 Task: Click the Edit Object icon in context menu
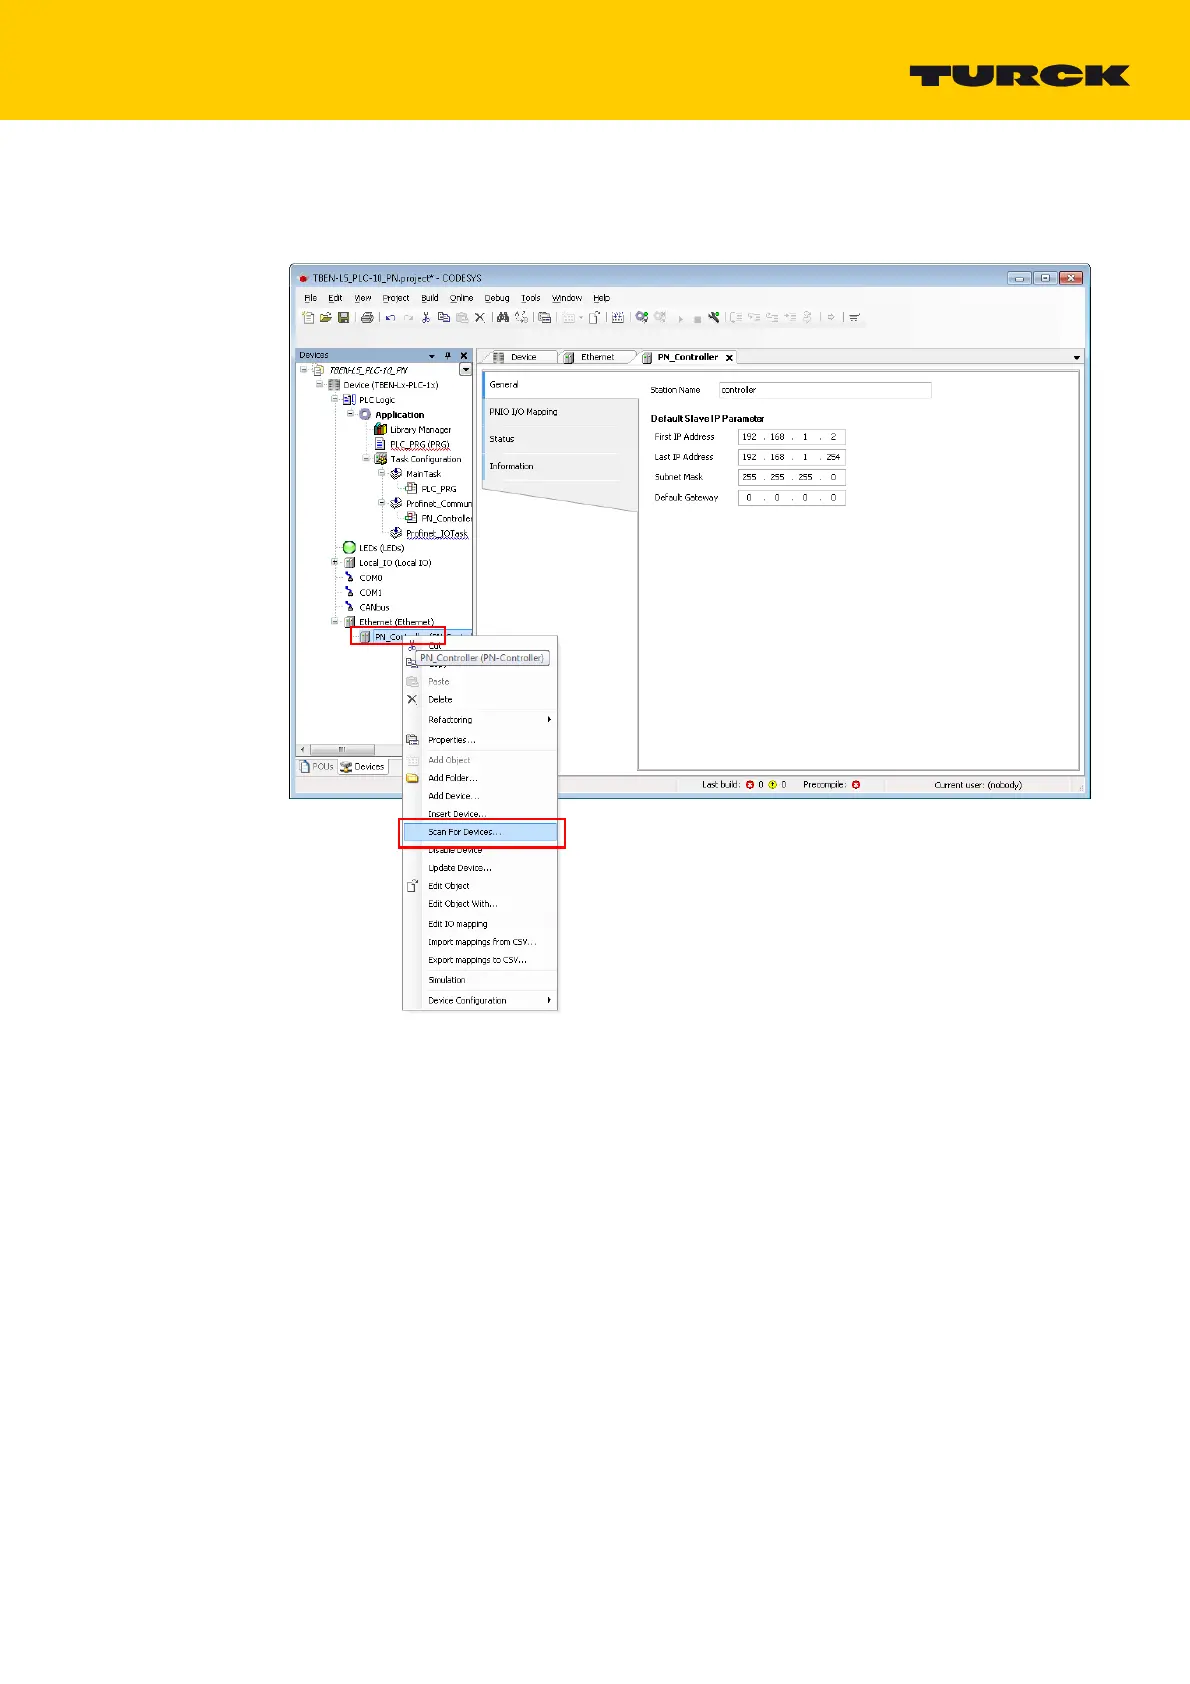(412, 886)
